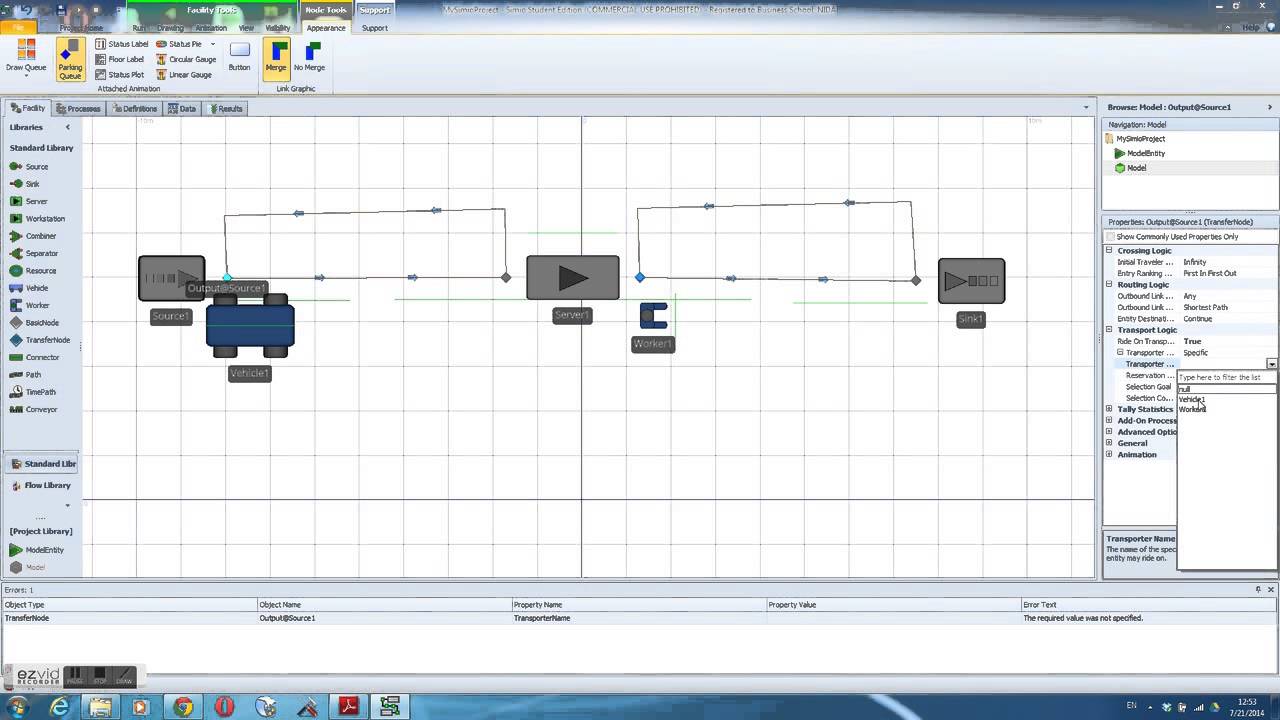This screenshot has height=720, width=1280.
Task: Pick Resource from the Standard Library
Action: click(33, 271)
